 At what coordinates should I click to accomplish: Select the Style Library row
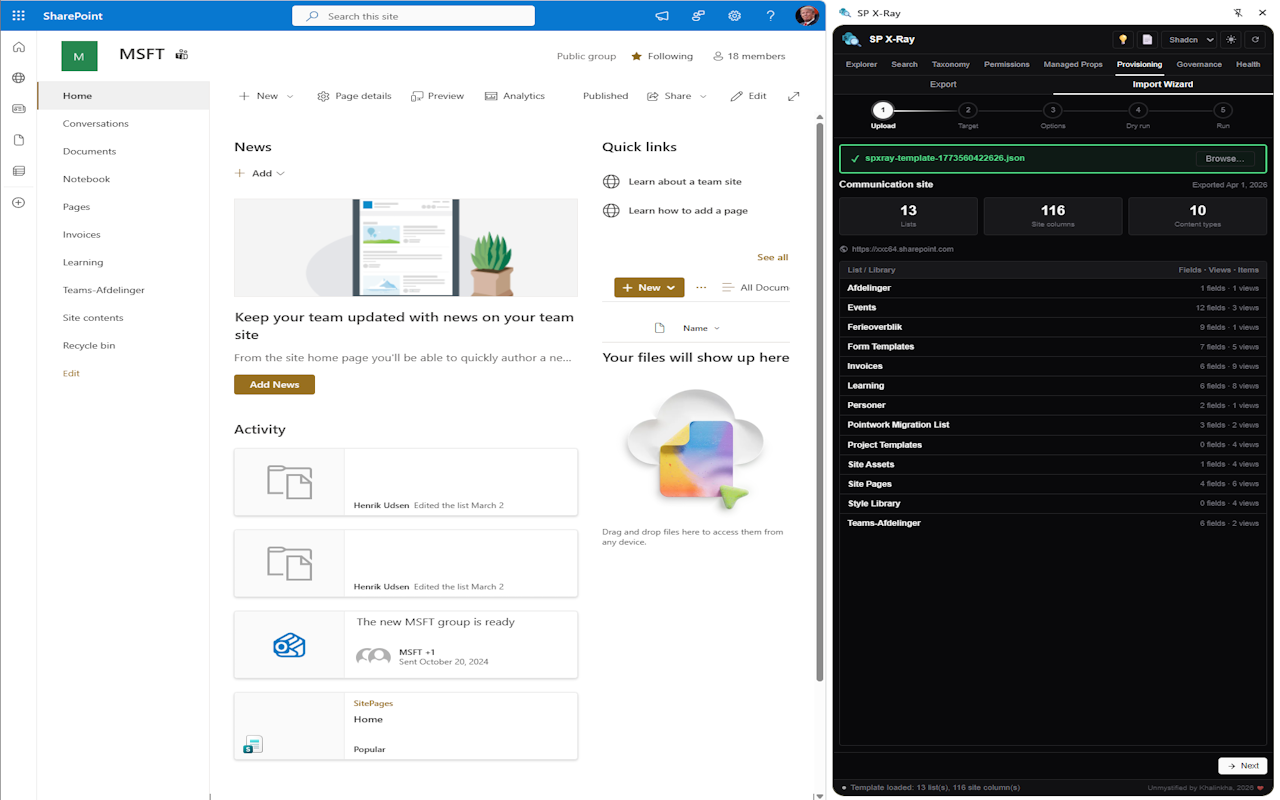(x=1053, y=504)
